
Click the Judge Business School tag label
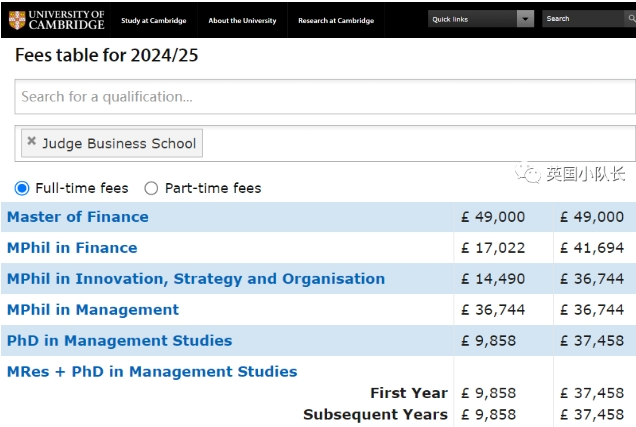coord(119,143)
